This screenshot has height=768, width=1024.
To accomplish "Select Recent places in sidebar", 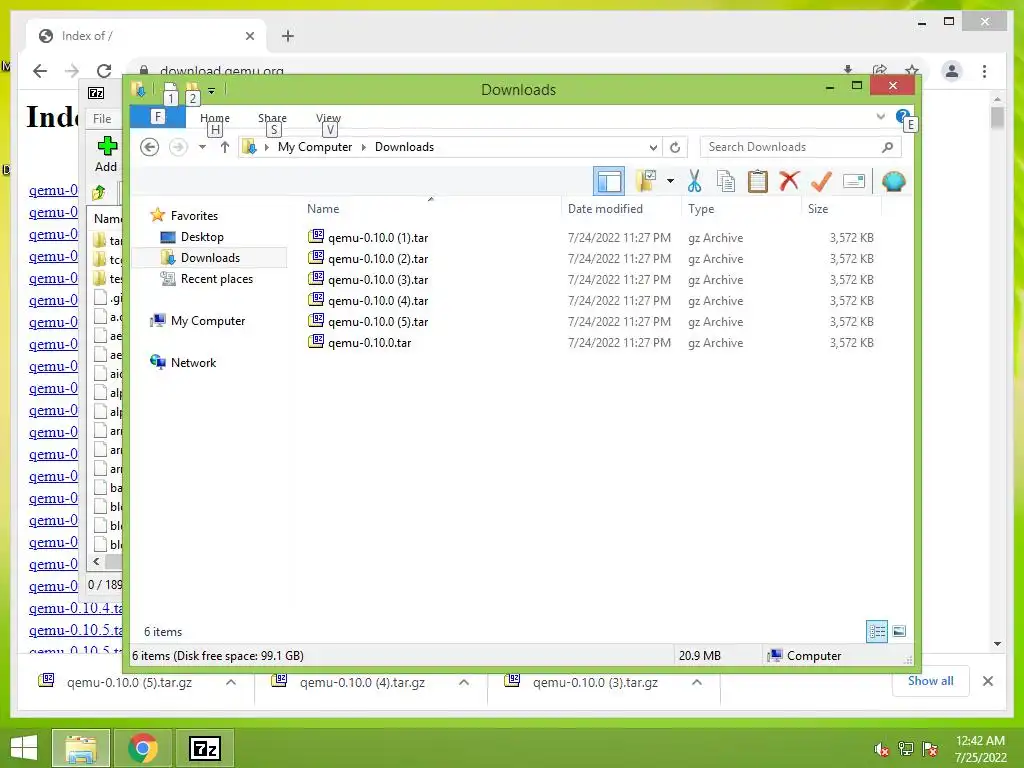I will (x=216, y=279).
